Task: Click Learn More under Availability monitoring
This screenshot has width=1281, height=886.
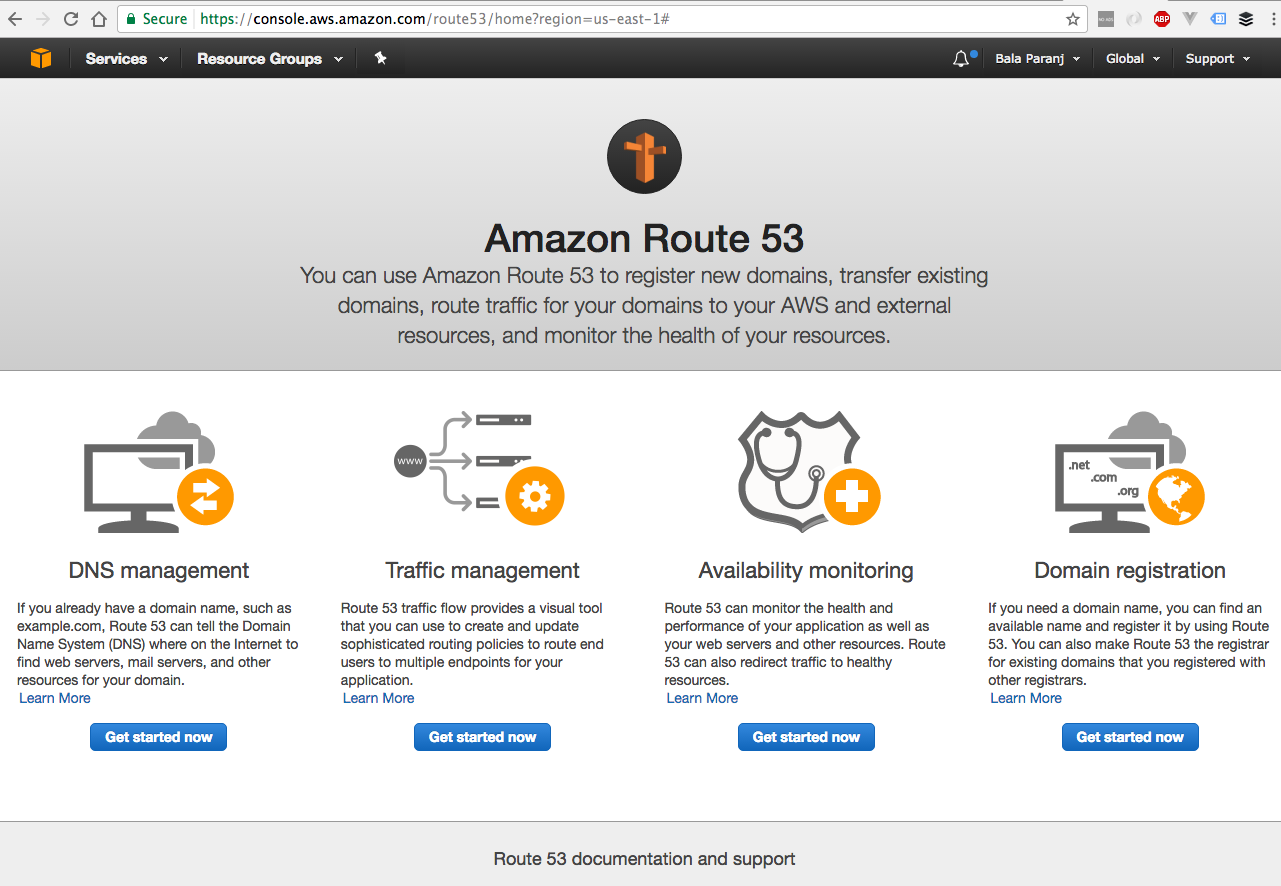Action: [702, 698]
